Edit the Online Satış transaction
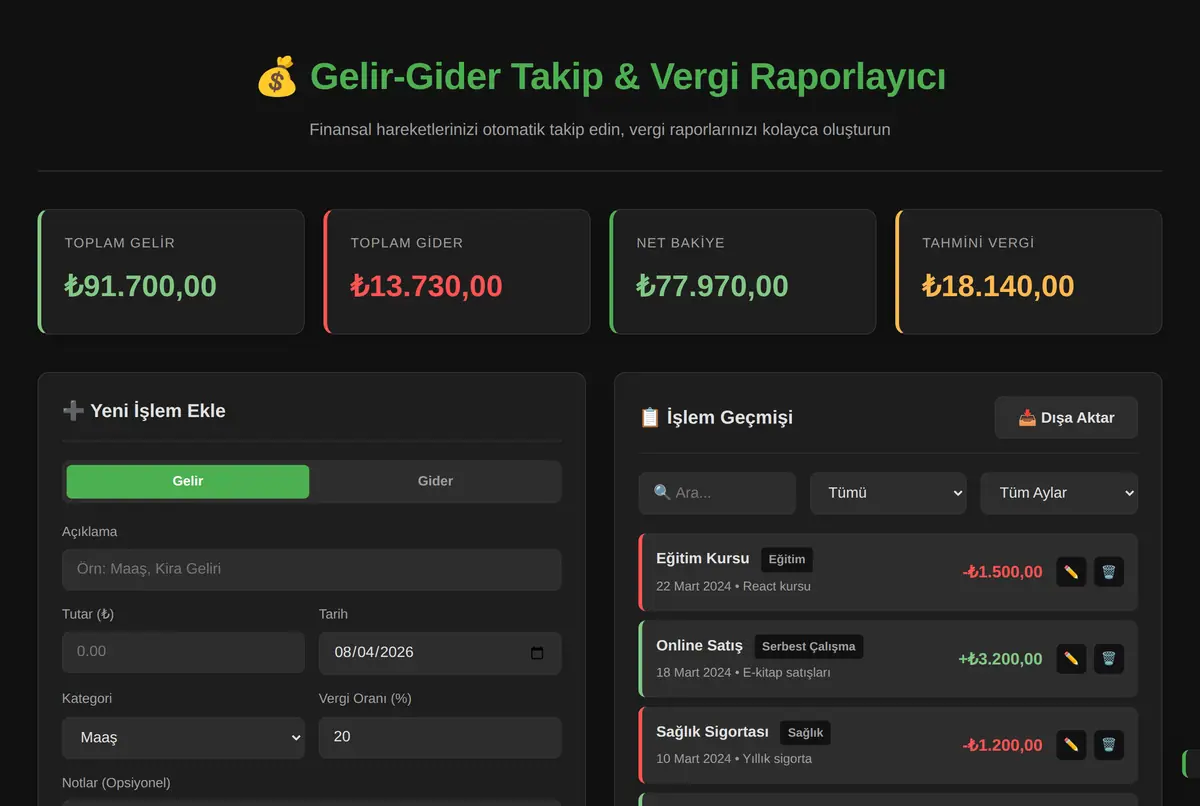1200x806 pixels. pyautogui.click(x=1071, y=659)
